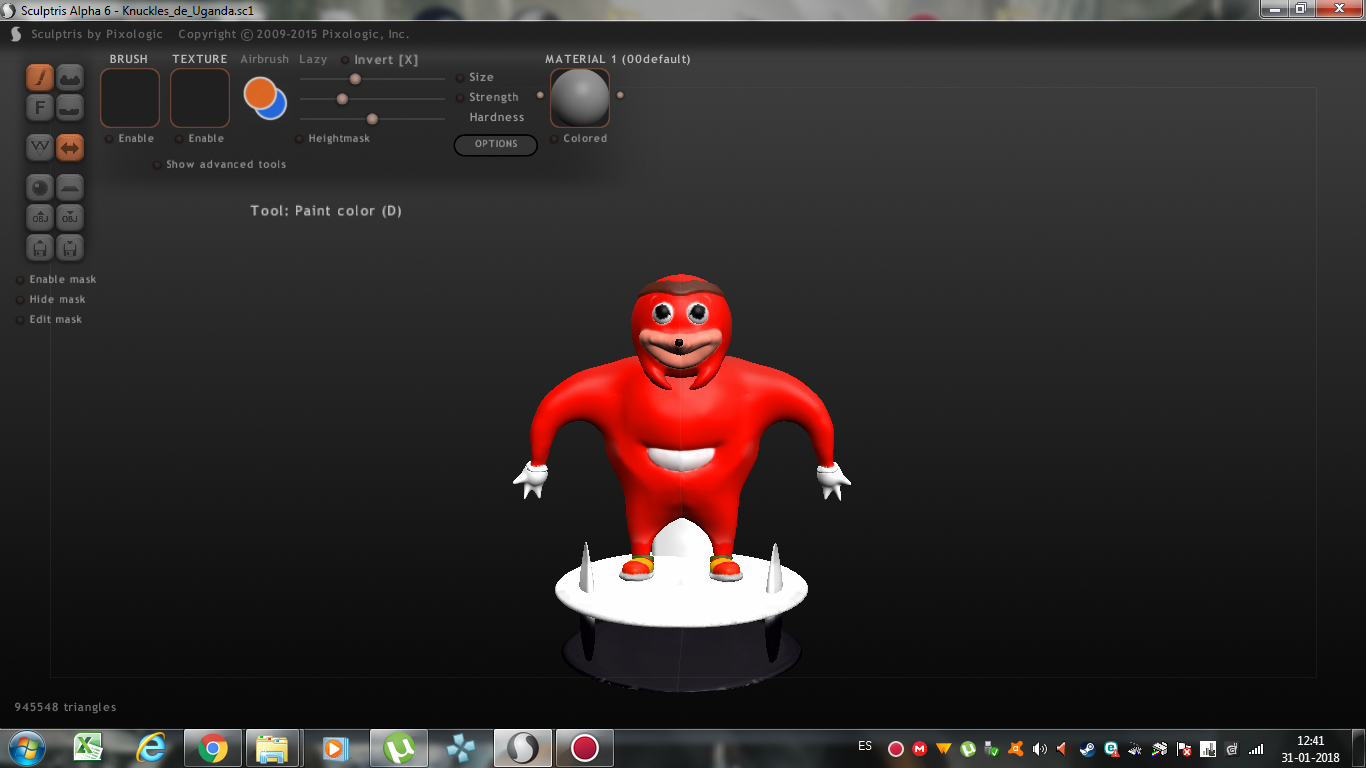
Task: Open the PPSSPP controller icon in taskbar
Action: coord(461,747)
